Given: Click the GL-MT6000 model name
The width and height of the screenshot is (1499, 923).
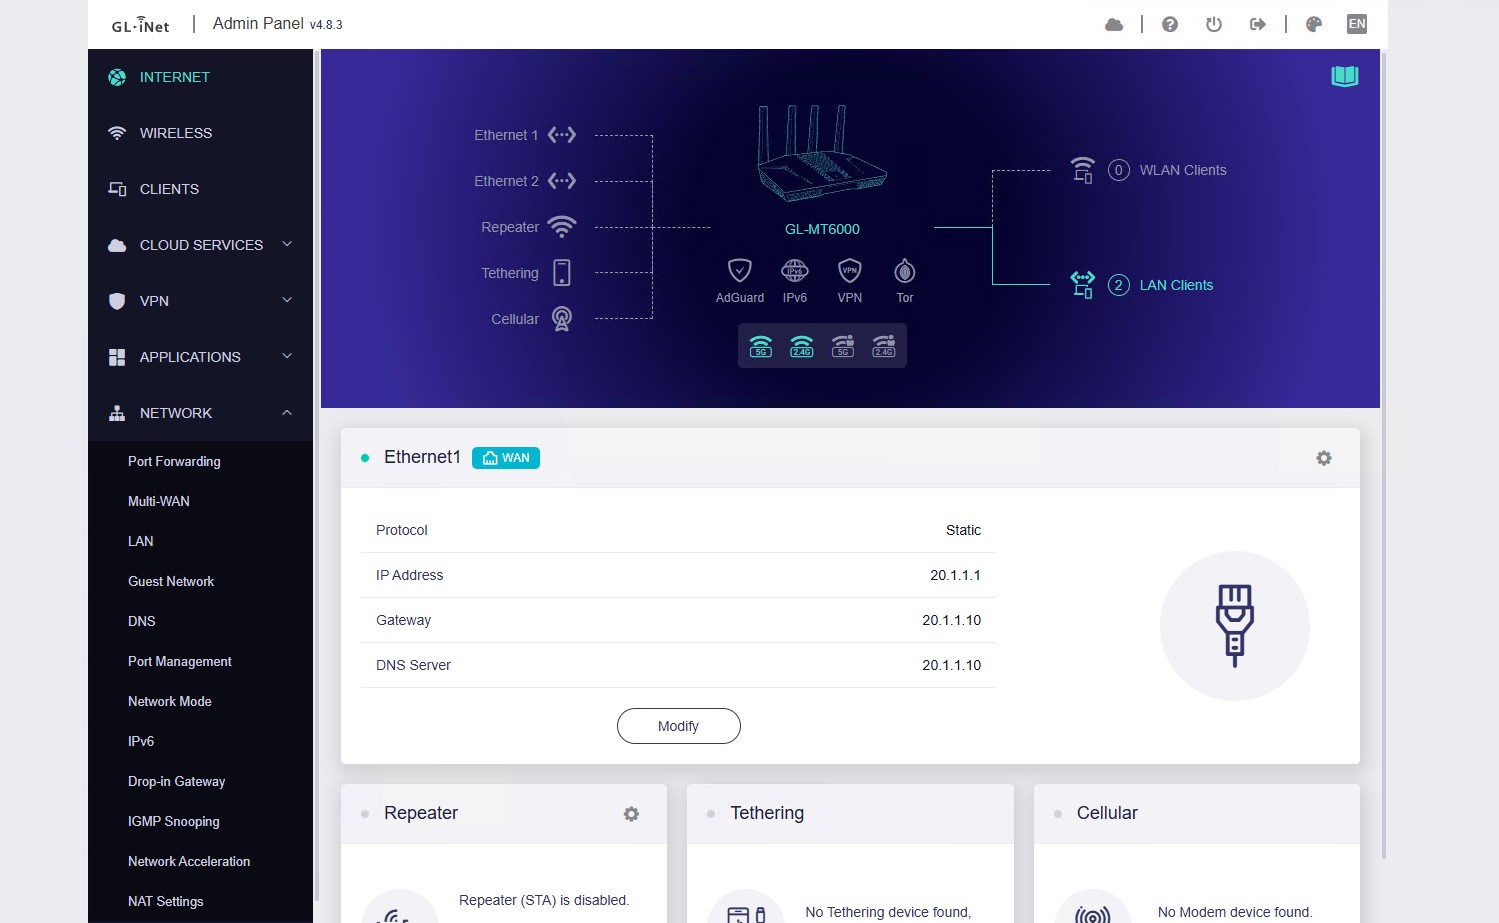Looking at the screenshot, I should coord(822,229).
